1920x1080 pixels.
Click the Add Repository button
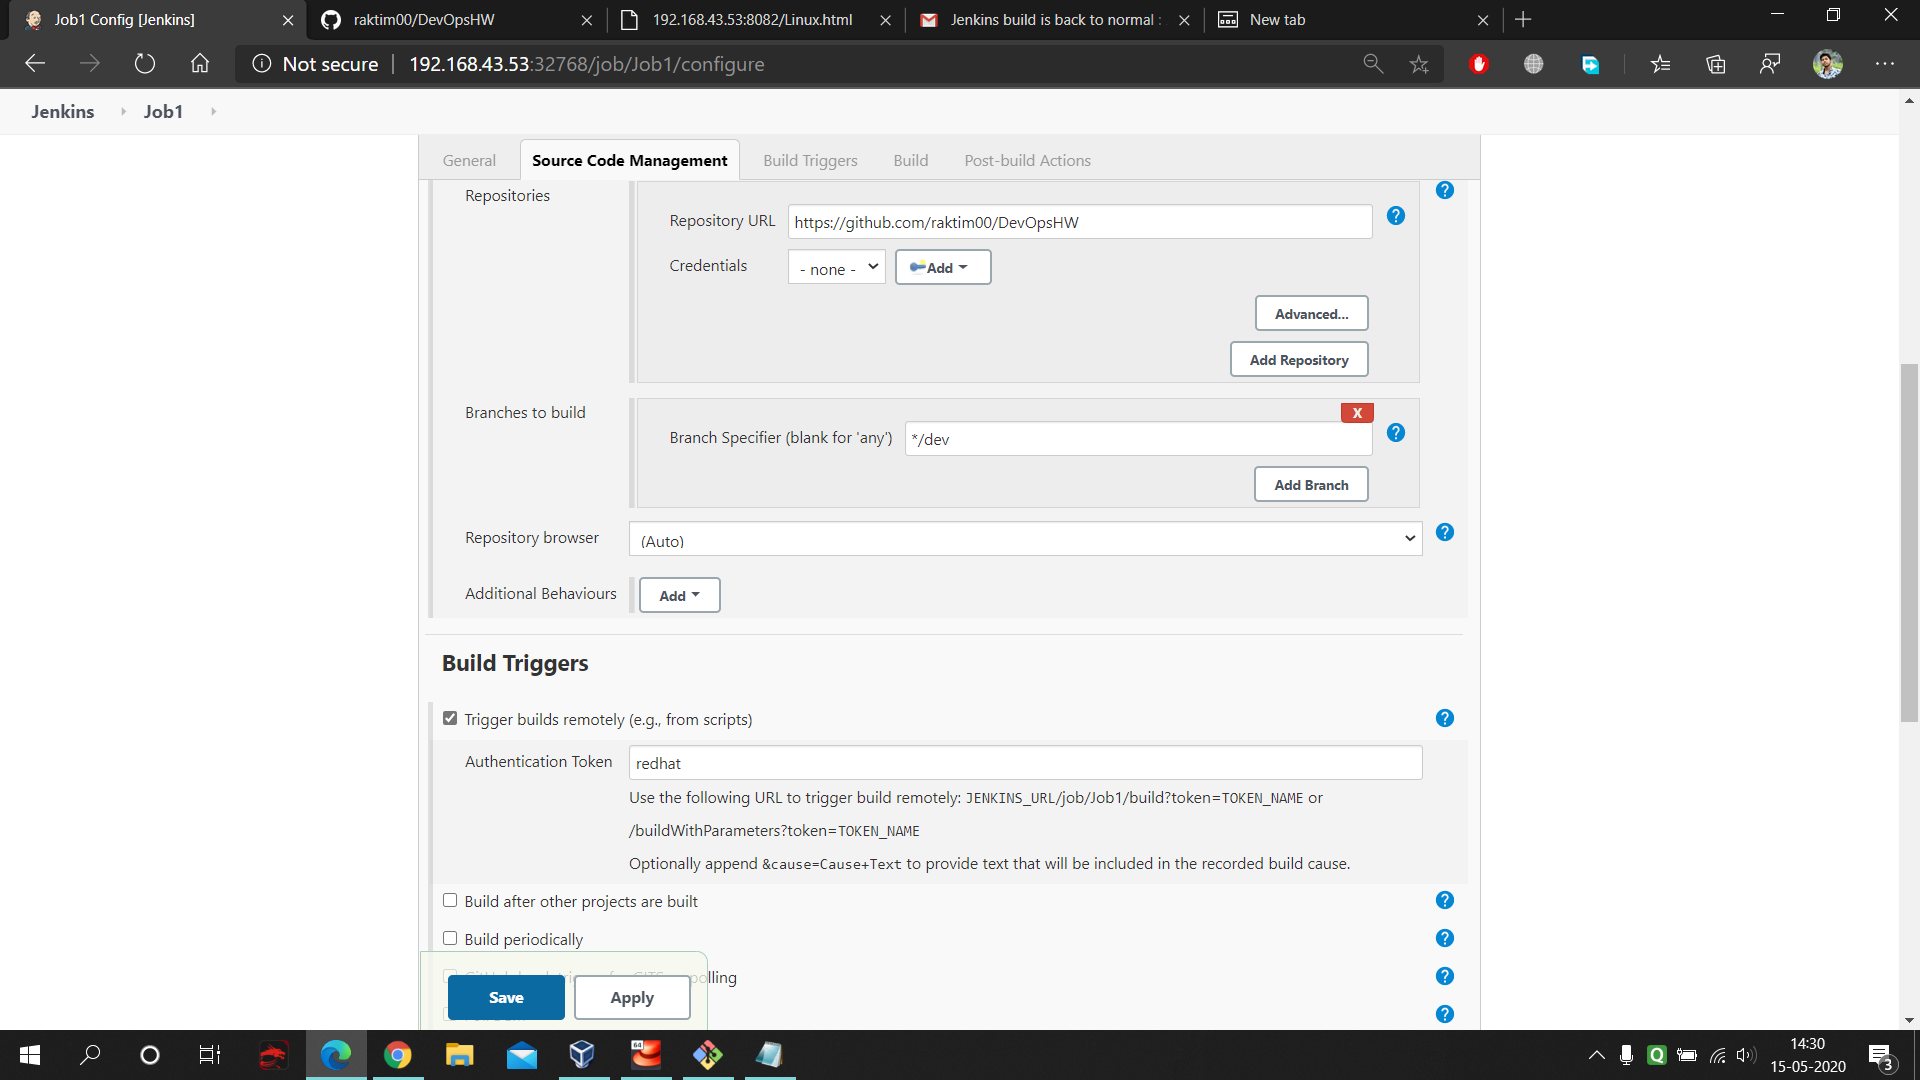[x=1298, y=360]
